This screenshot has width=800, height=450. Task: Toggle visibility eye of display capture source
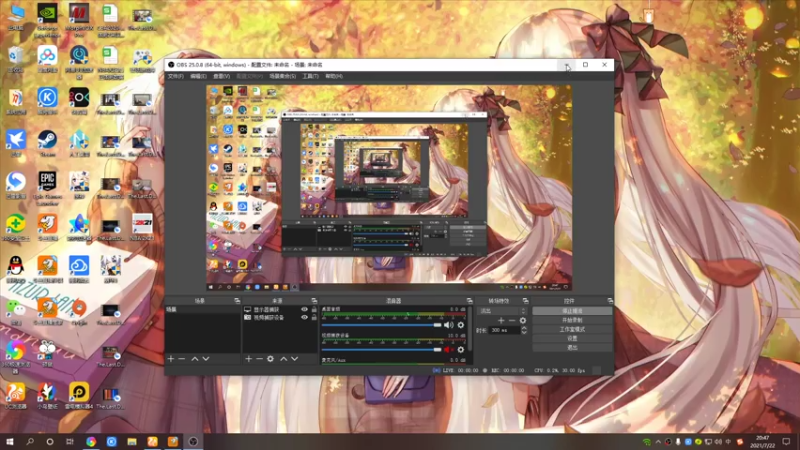tap(305, 310)
